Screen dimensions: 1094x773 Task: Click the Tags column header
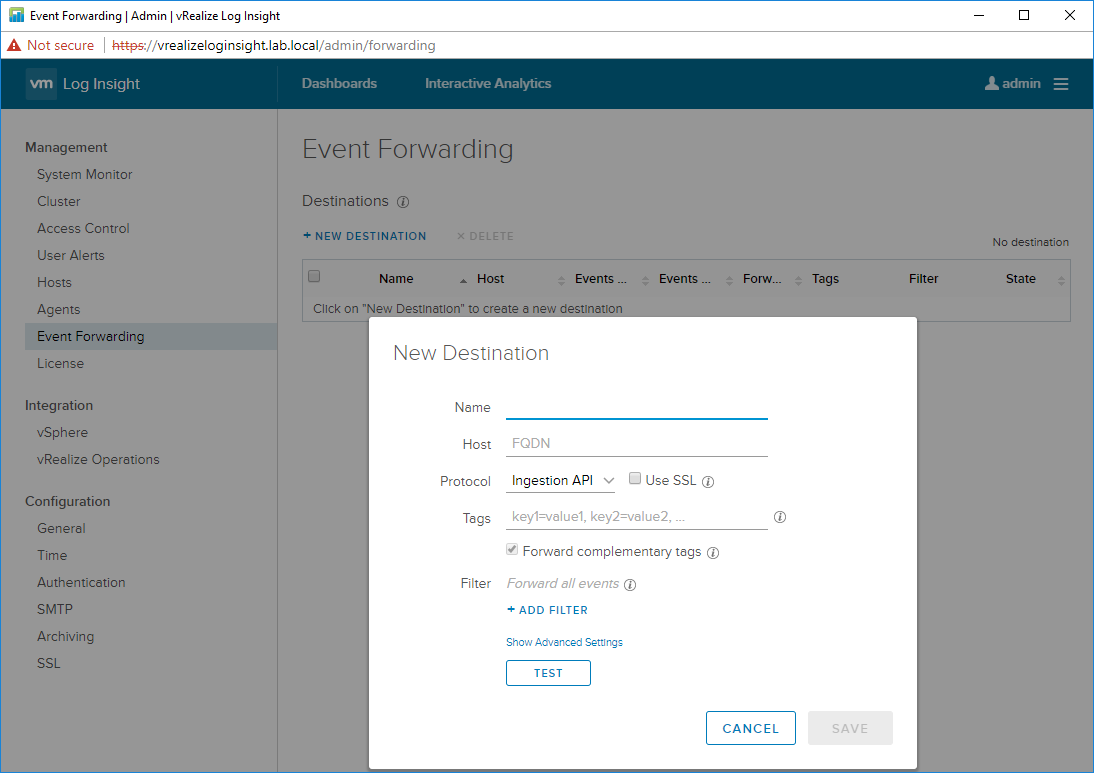pos(825,279)
